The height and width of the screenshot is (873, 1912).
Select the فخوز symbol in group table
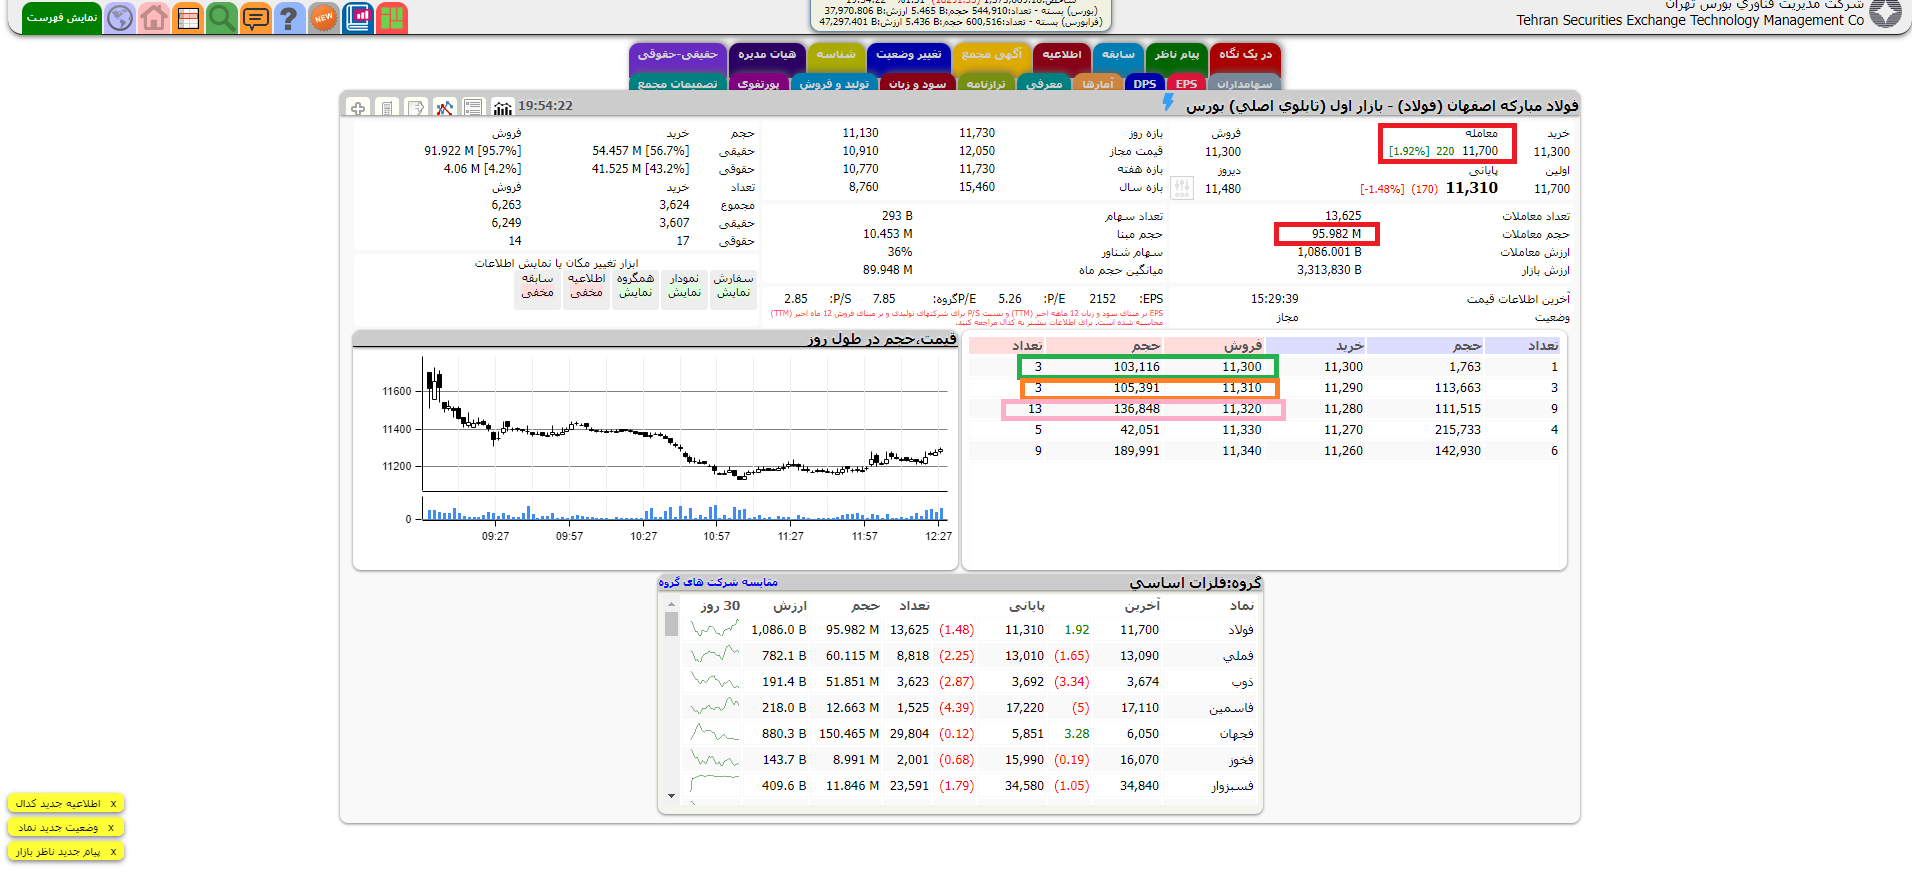(1241, 760)
